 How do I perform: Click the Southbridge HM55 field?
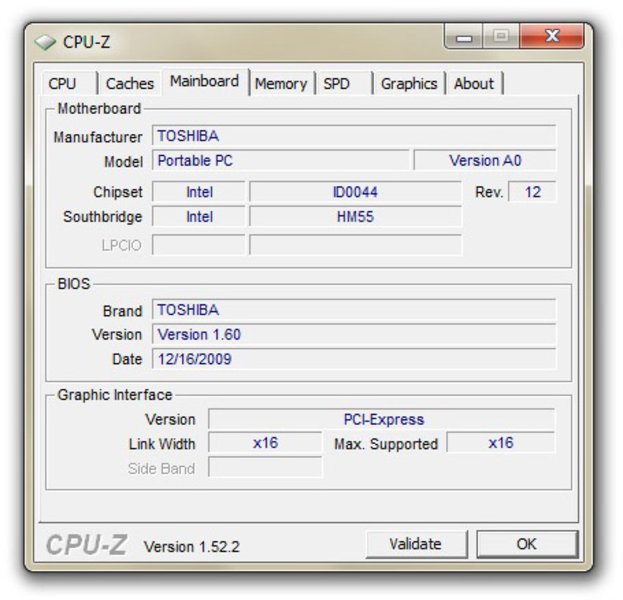pyautogui.click(x=355, y=217)
